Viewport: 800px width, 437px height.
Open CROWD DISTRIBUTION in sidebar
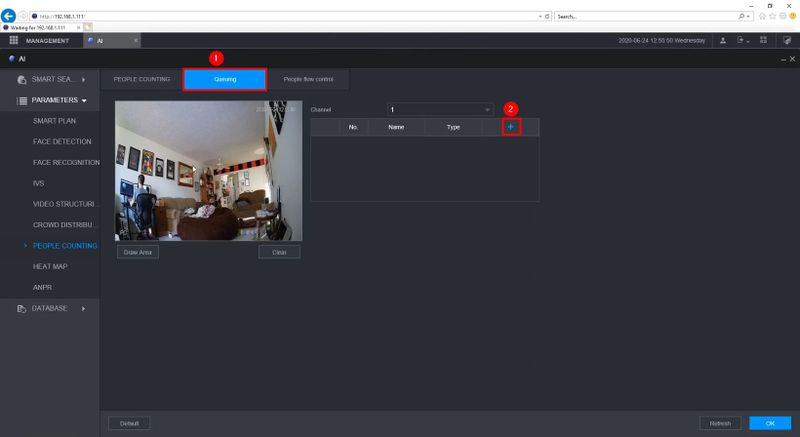pos(64,225)
